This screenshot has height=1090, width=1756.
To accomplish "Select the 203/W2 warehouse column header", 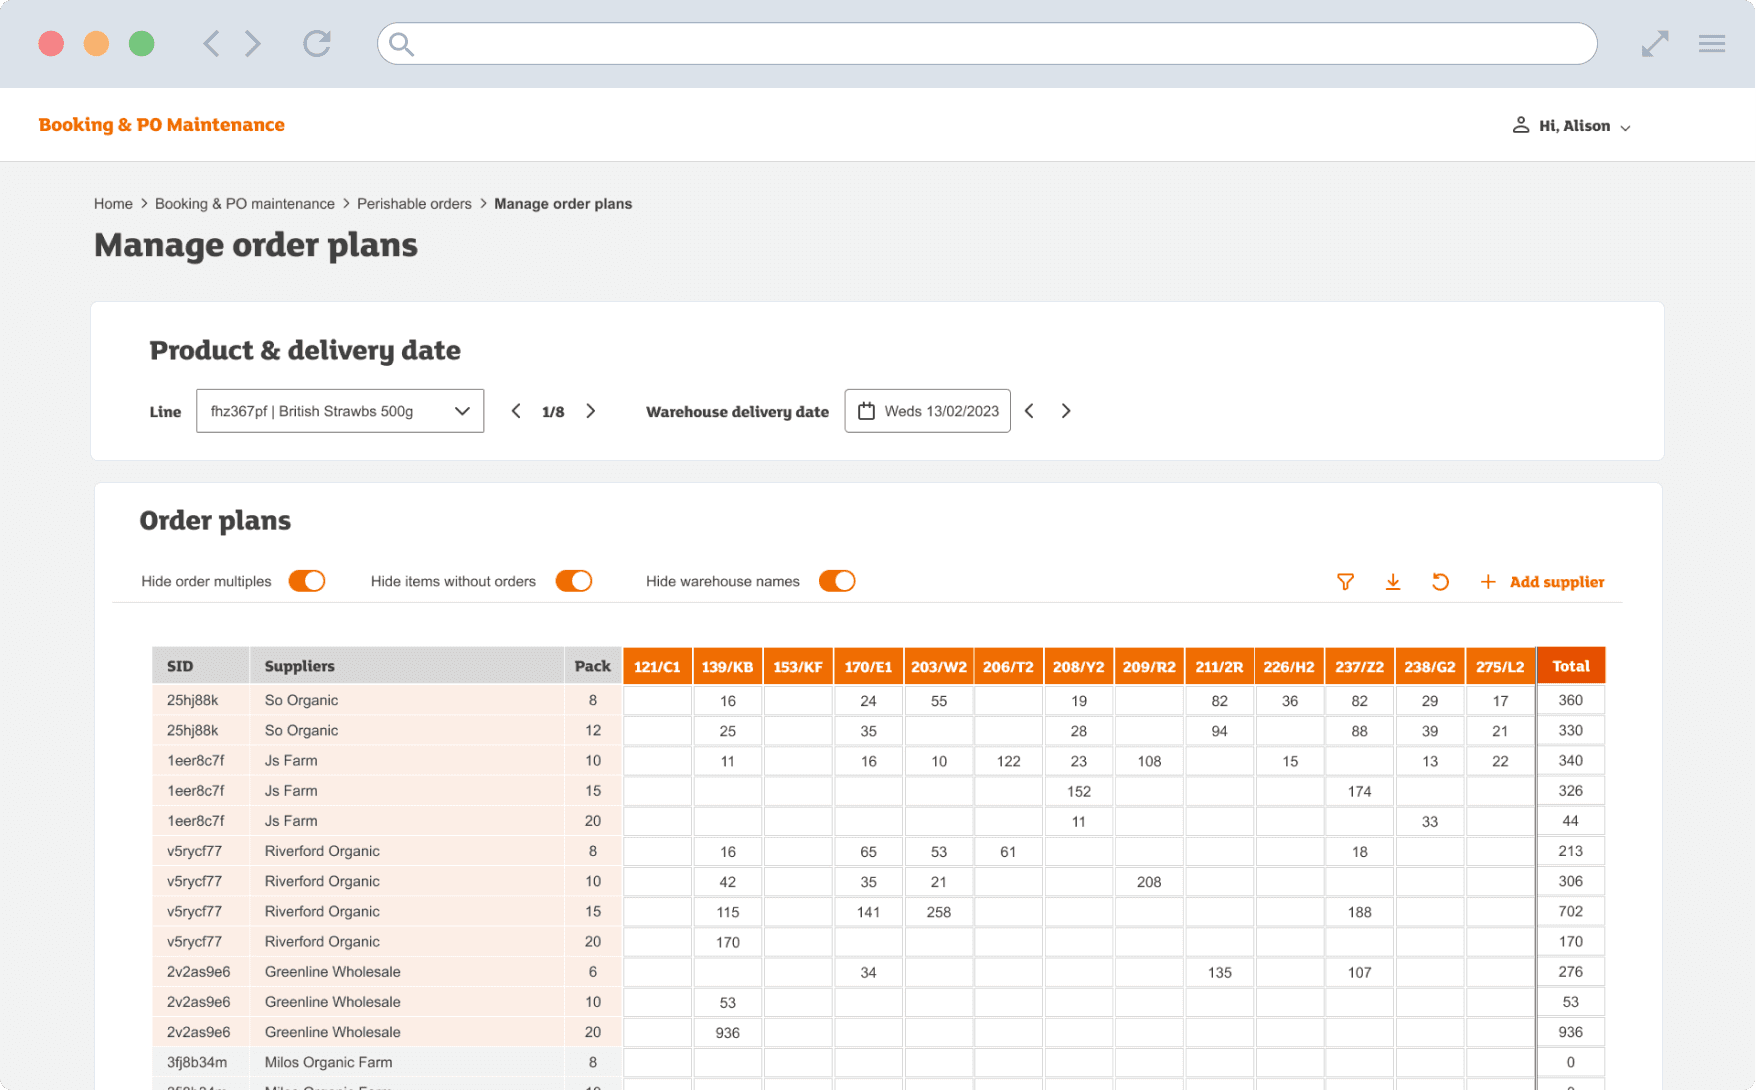I will pyautogui.click(x=939, y=666).
